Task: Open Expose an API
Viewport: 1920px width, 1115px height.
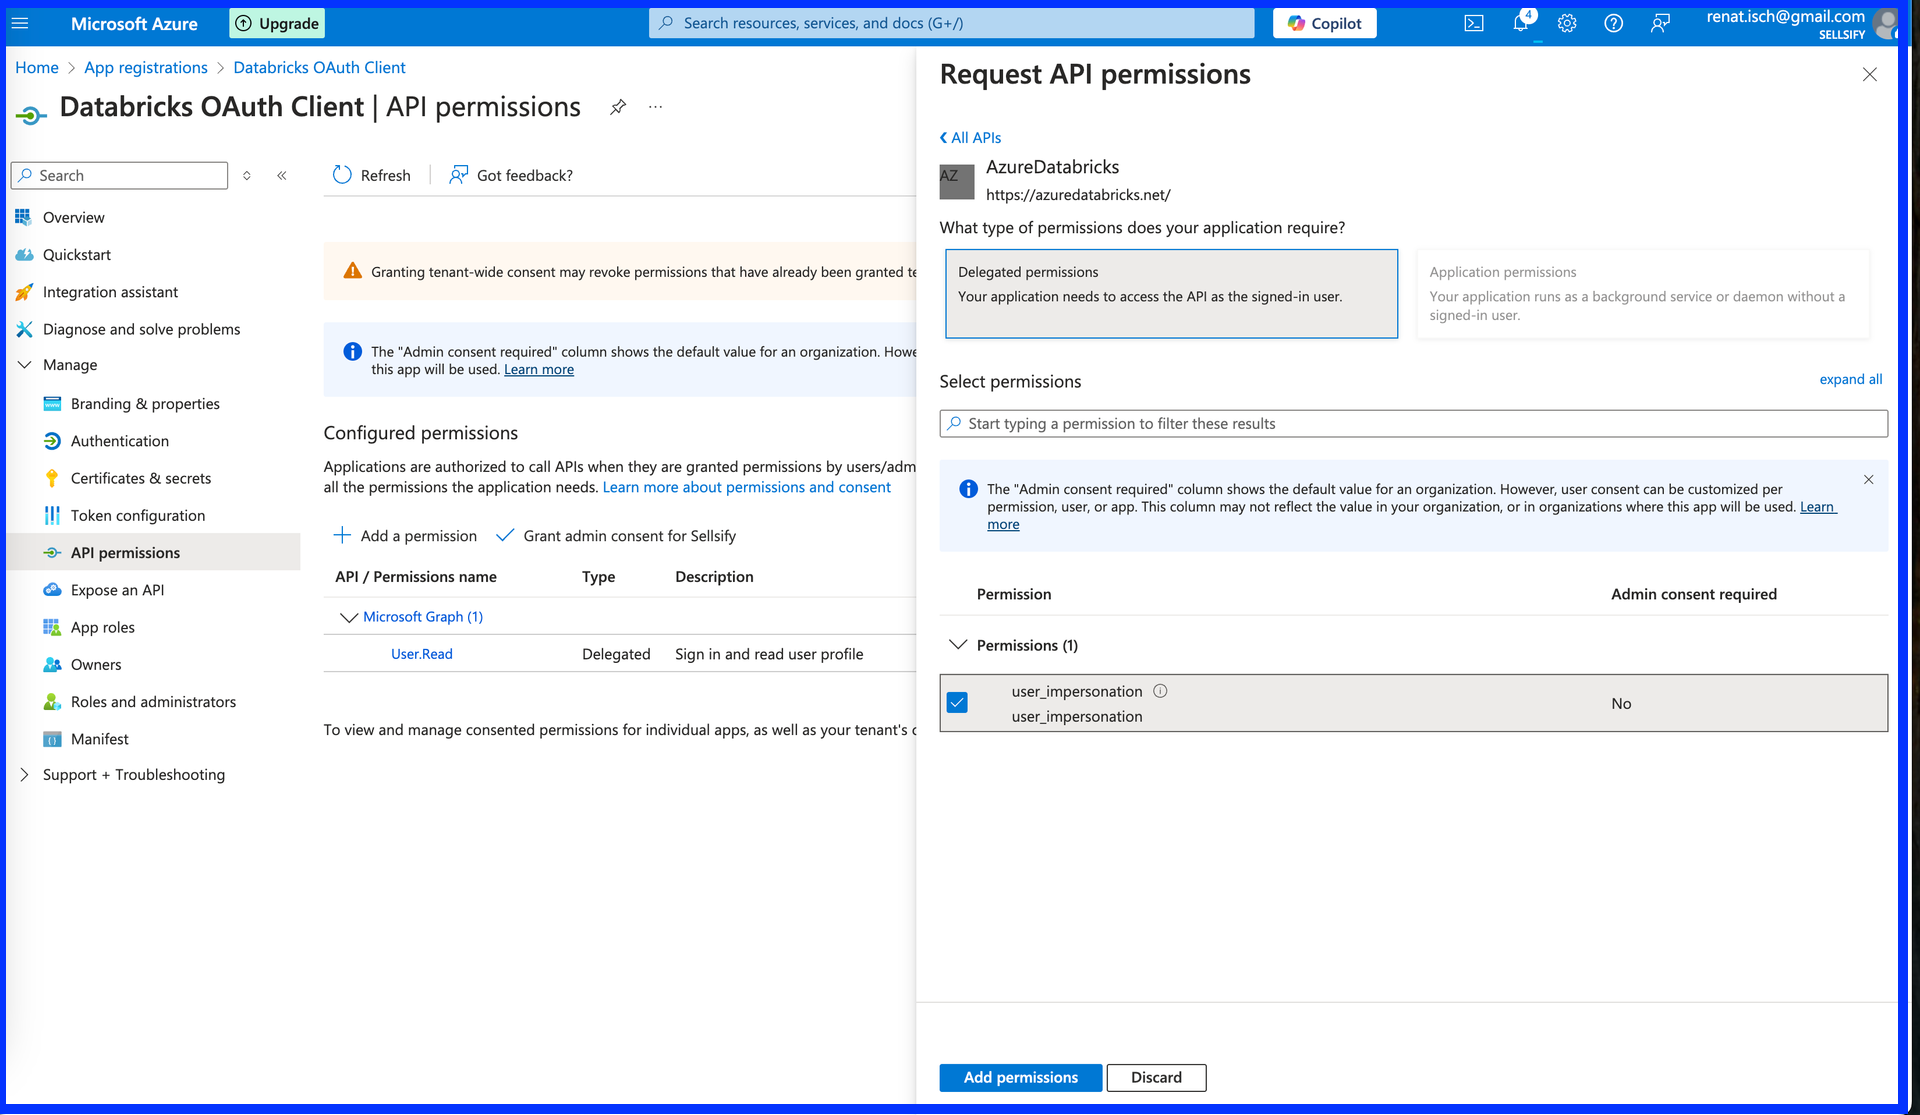Action: [x=117, y=590]
